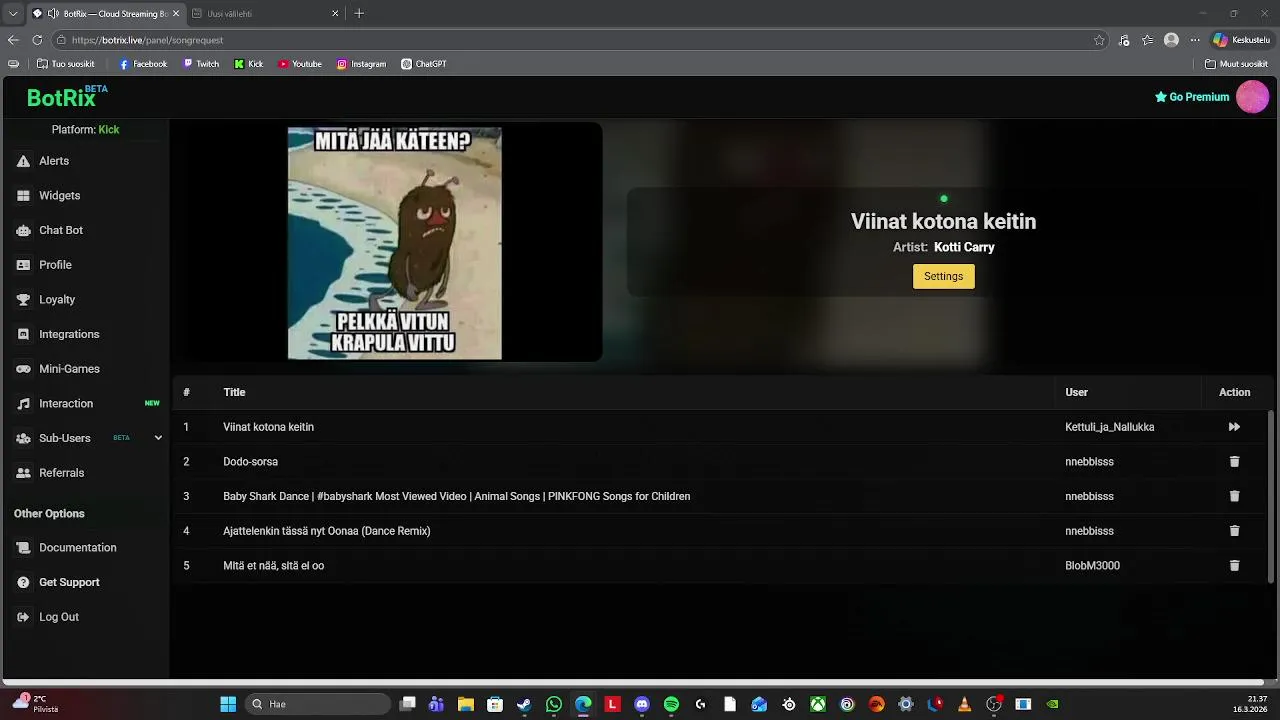Go to Chat Bot settings
Screen dimensions: 1280x720
coord(61,230)
